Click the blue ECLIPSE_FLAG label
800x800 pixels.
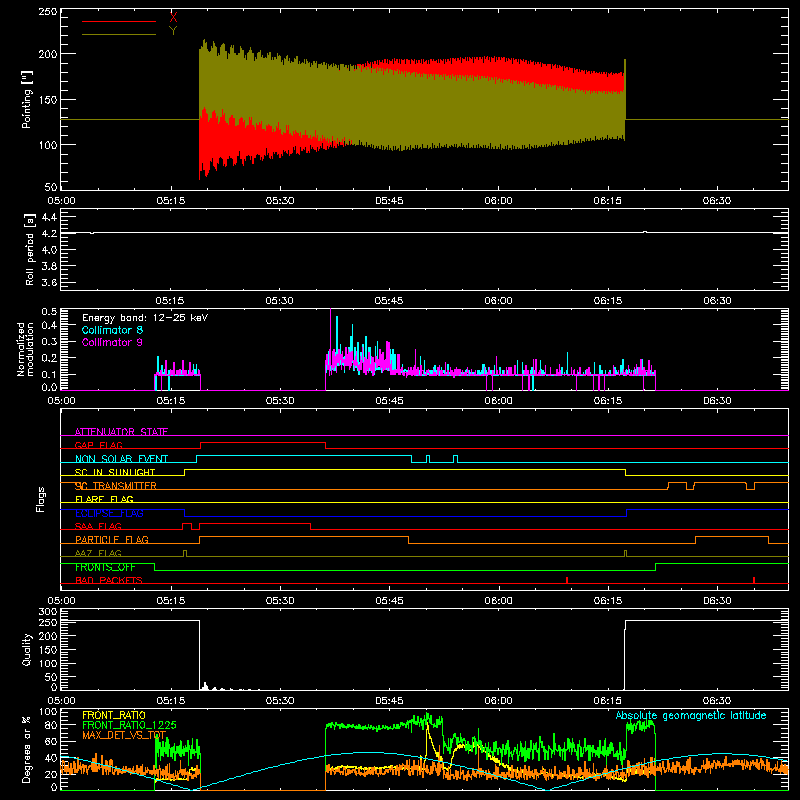pos(109,513)
